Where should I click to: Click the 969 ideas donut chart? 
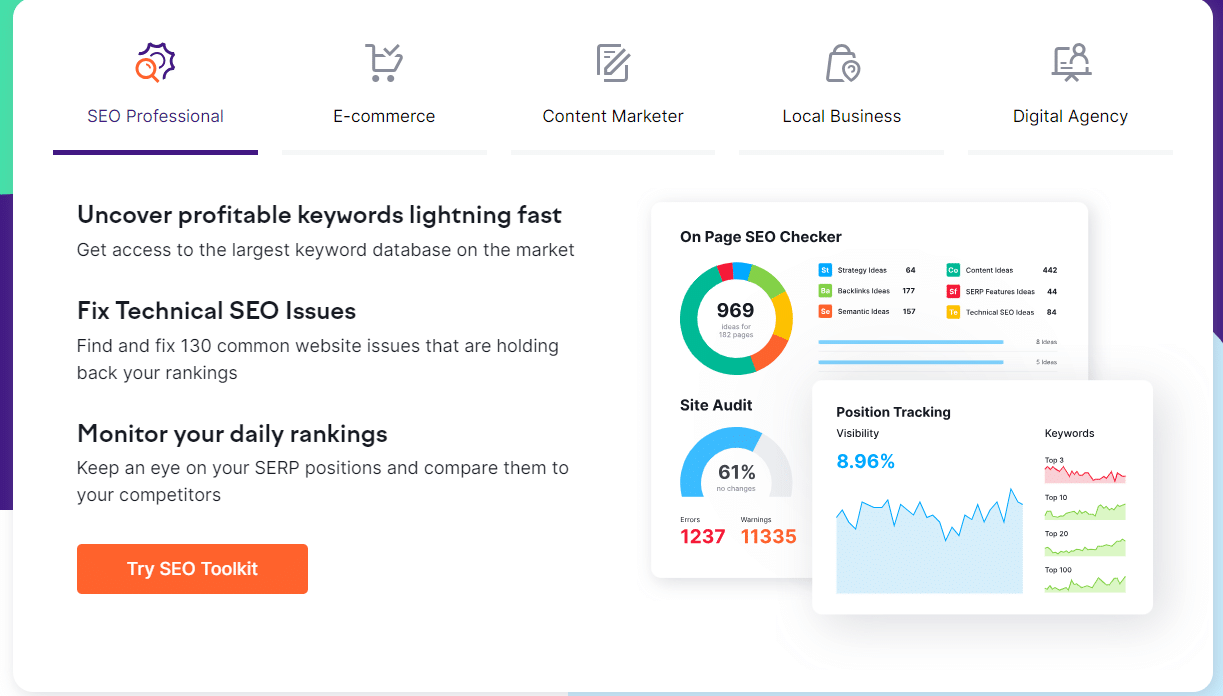coord(736,318)
